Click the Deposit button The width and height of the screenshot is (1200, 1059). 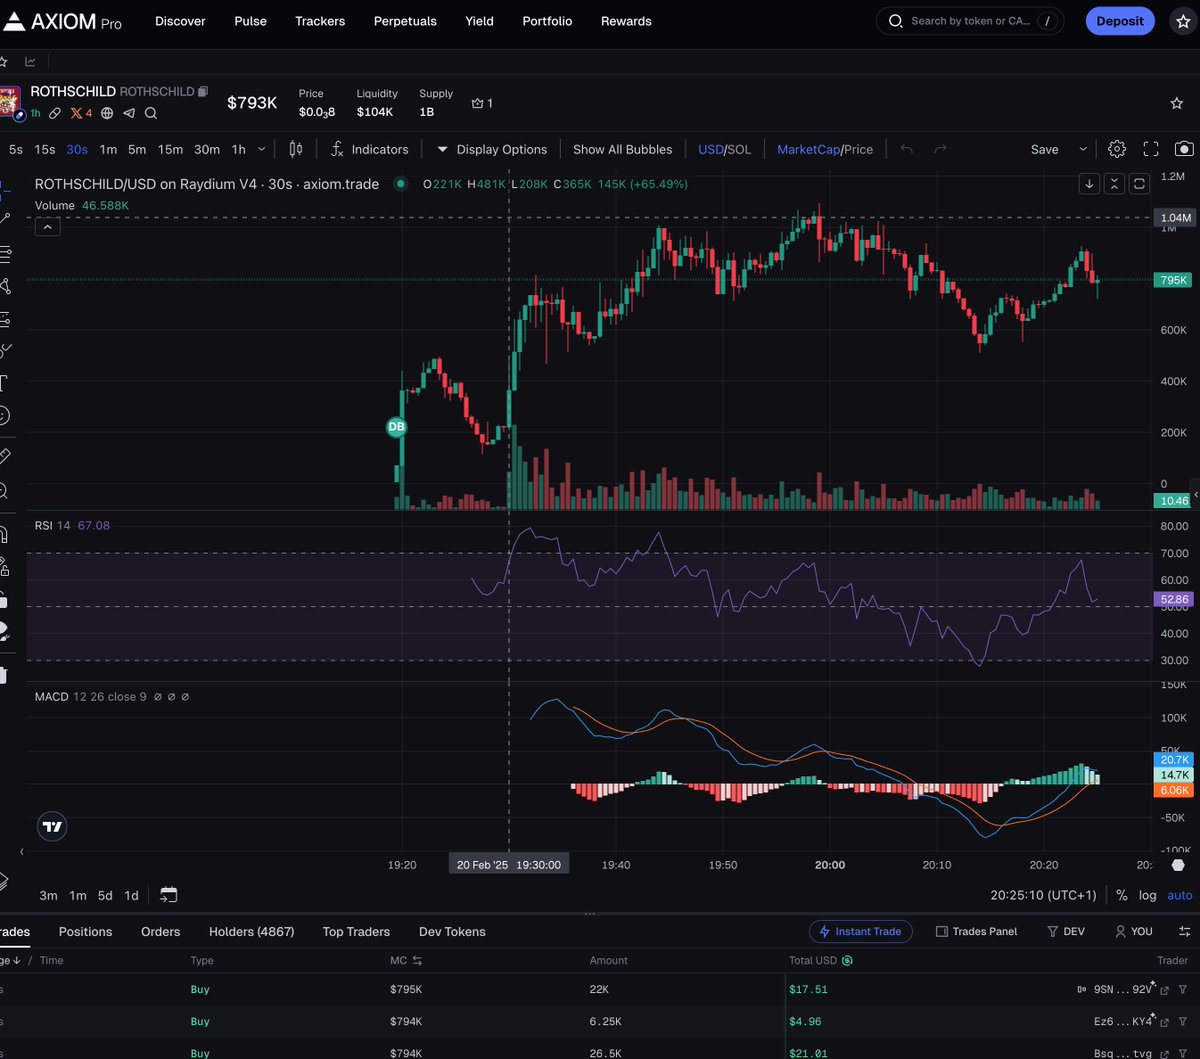[1120, 21]
